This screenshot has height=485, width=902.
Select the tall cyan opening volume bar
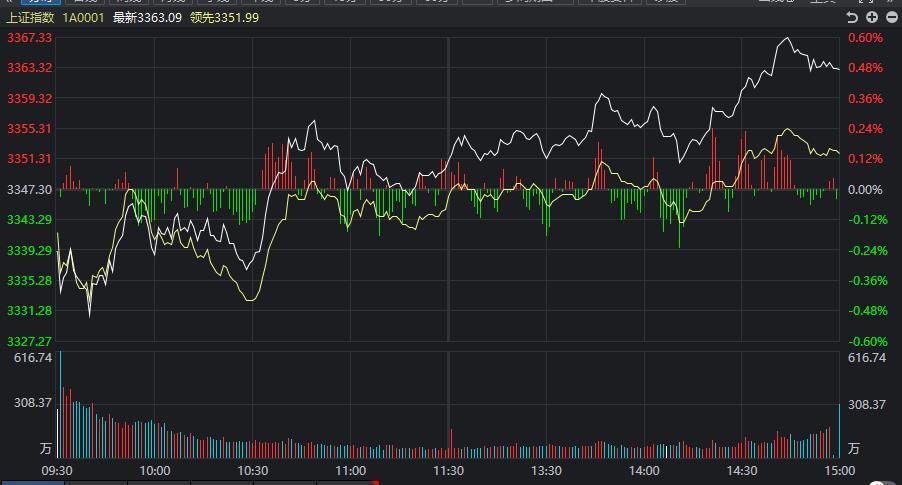click(60, 404)
